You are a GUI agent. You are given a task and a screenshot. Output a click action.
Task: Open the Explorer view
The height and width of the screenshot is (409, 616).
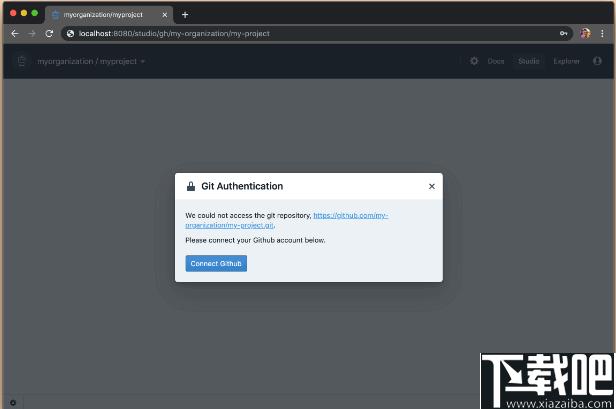(566, 61)
